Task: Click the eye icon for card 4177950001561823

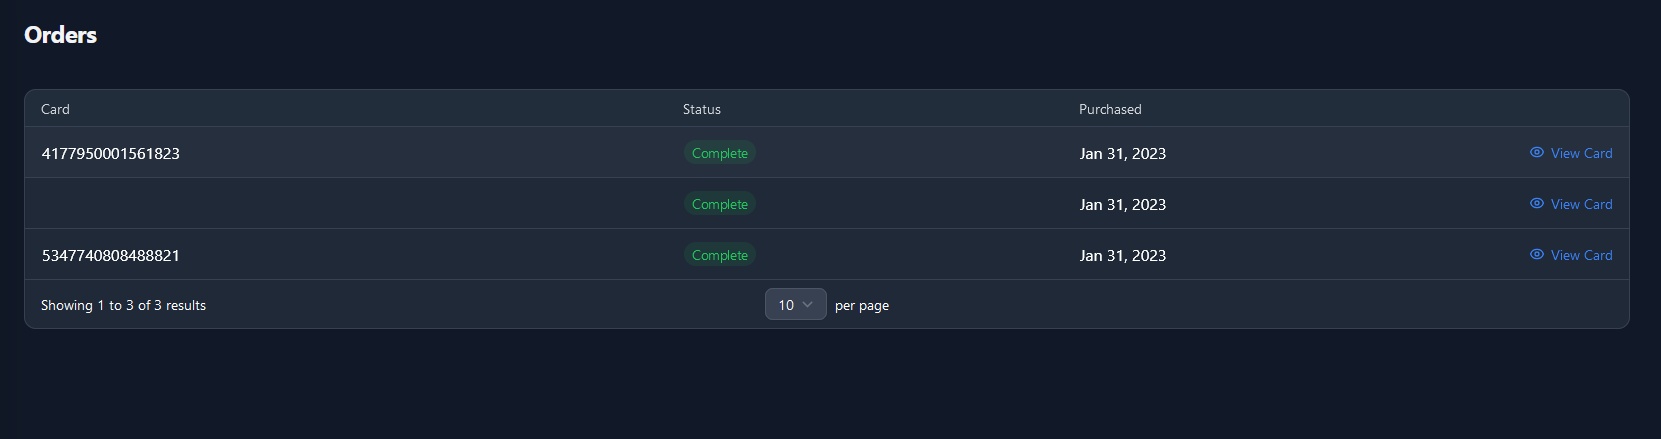Action: click(x=1537, y=153)
